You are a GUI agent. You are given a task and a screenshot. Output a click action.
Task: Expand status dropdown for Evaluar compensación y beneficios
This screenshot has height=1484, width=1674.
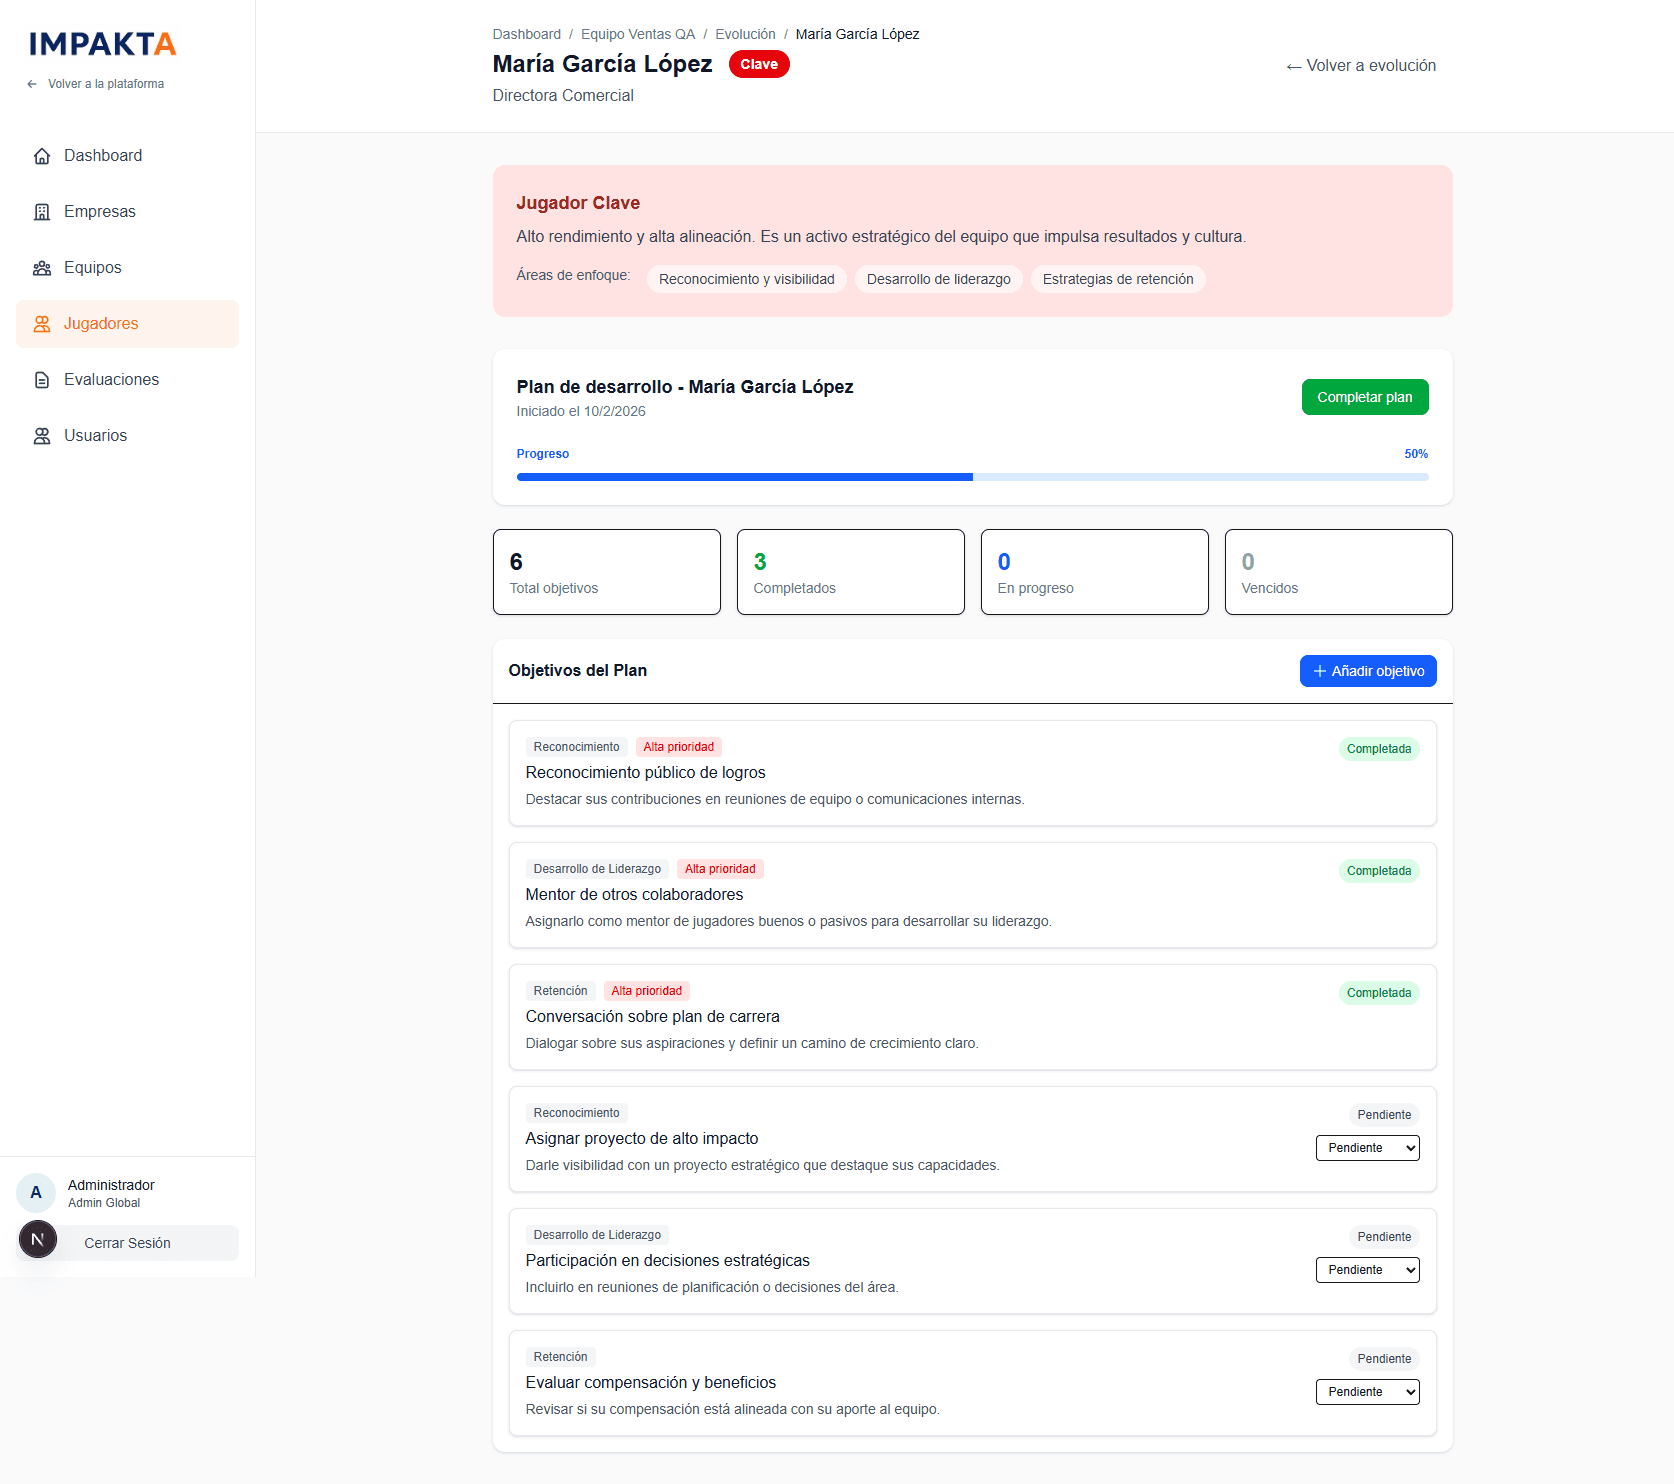(x=1367, y=1392)
